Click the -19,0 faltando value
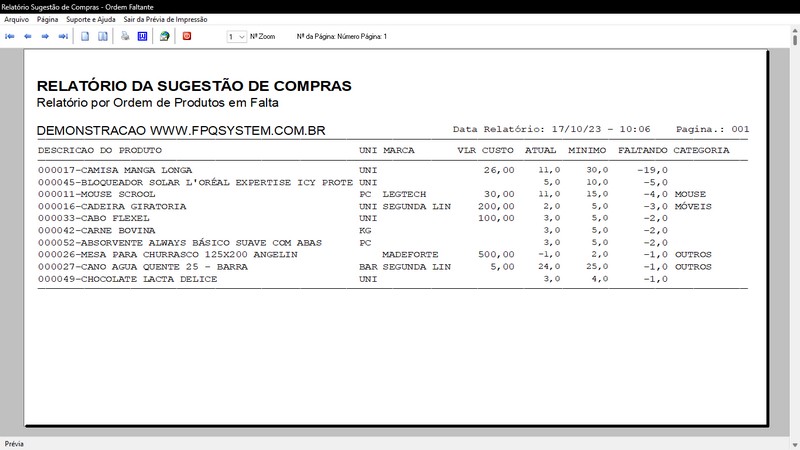800x450 pixels. [x=652, y=170]
